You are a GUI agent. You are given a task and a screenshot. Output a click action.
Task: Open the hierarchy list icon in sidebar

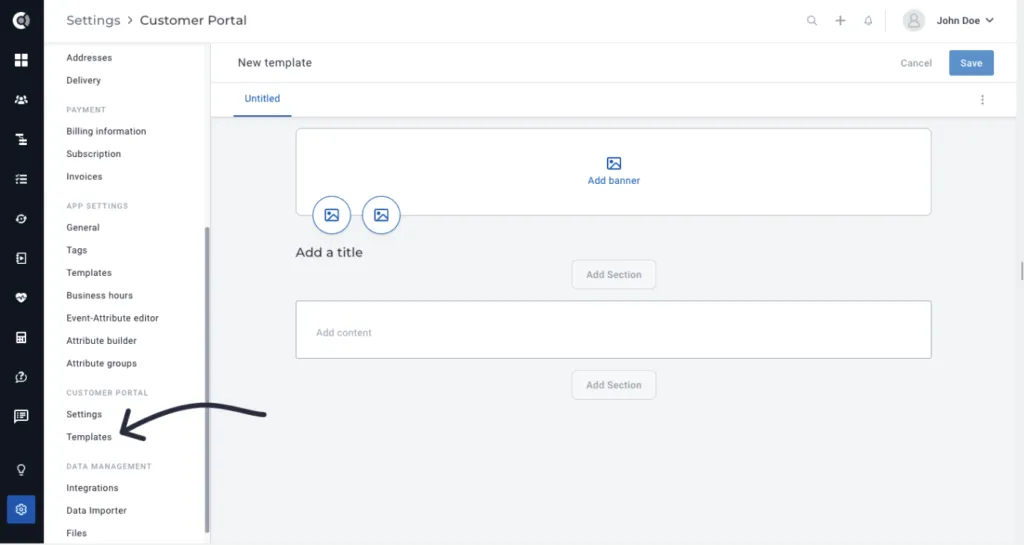[21, 140]
